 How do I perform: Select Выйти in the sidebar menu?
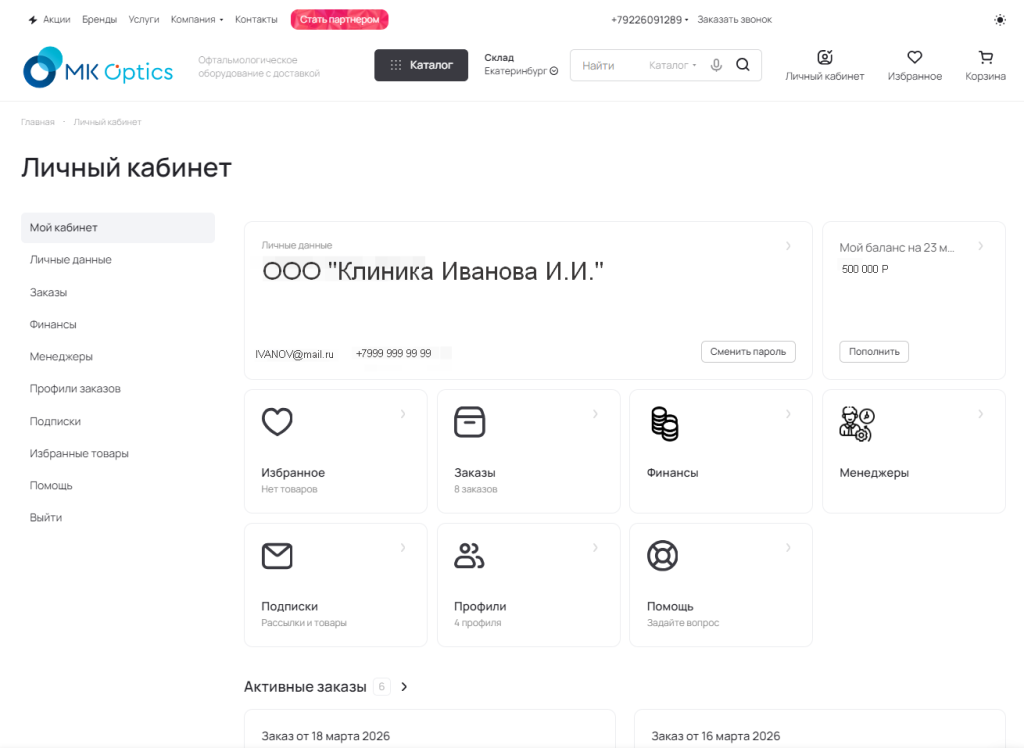(x=46, y=518)
